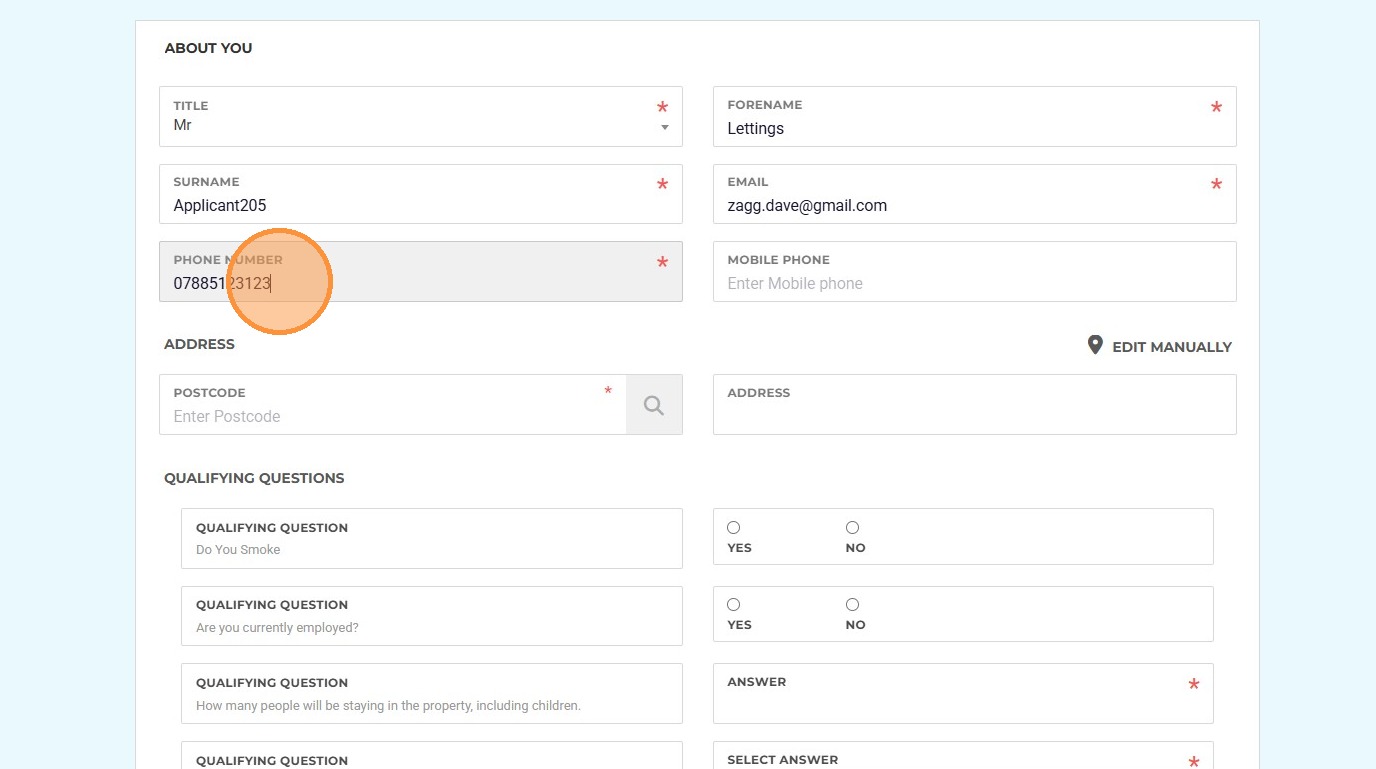Click the About You section heading
The image size is (1376, 769).
coord(208,48)
